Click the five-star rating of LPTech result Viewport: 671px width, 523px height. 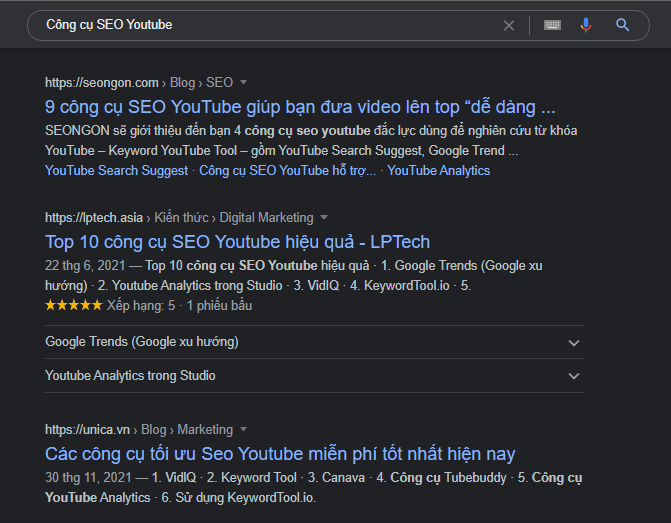pos(74,305)
